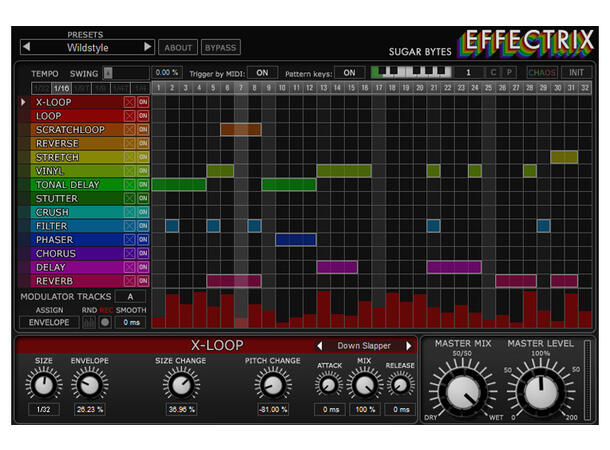Click the X icon on the REVERB track
Image resolution: width=610 pixels, height=450 pixels.
point(129,281)
